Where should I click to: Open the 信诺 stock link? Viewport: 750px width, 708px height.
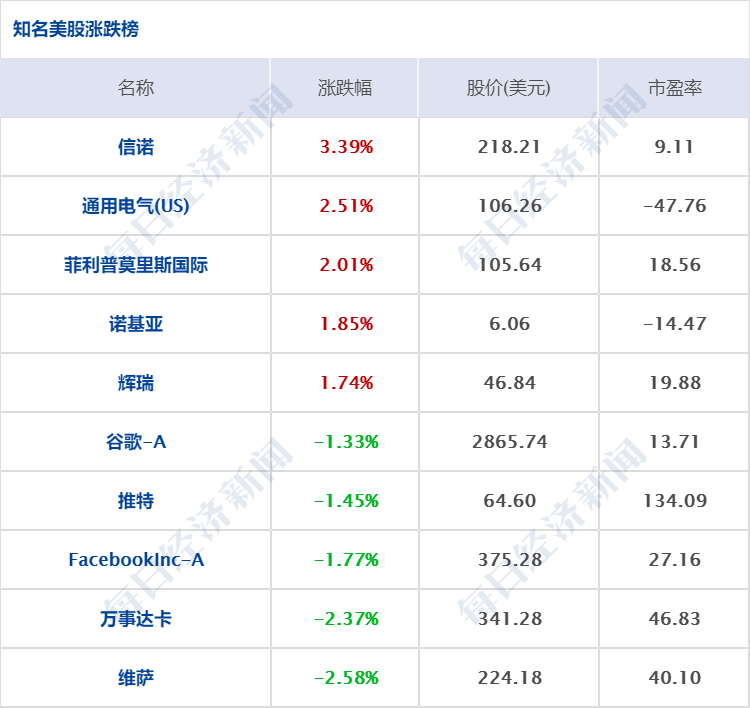[136, 147]
